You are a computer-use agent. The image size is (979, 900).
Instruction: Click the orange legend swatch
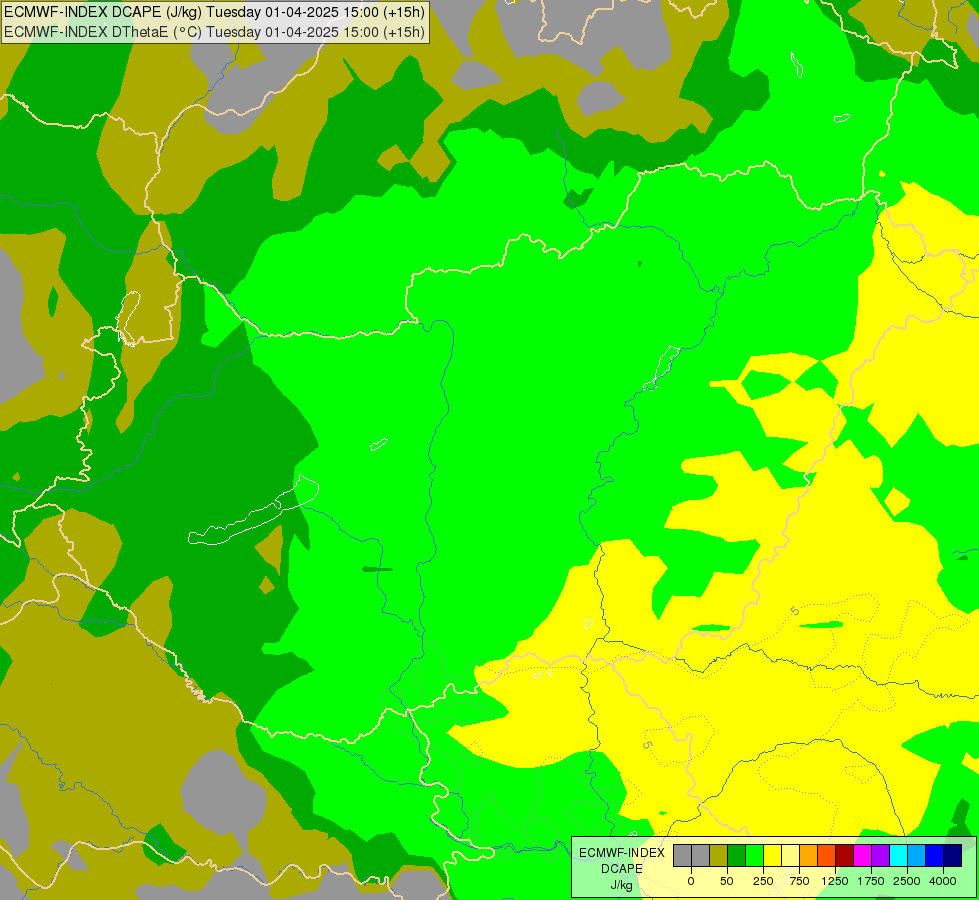[809, 856]
